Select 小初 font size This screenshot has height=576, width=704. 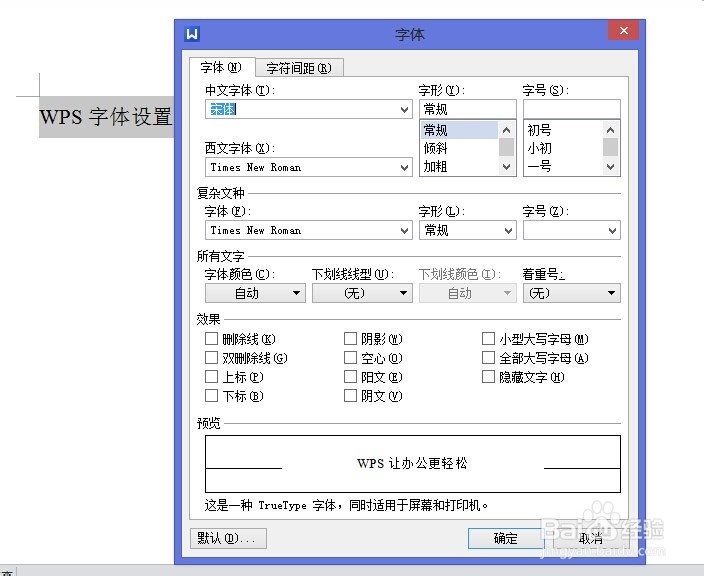click(563, 148)
